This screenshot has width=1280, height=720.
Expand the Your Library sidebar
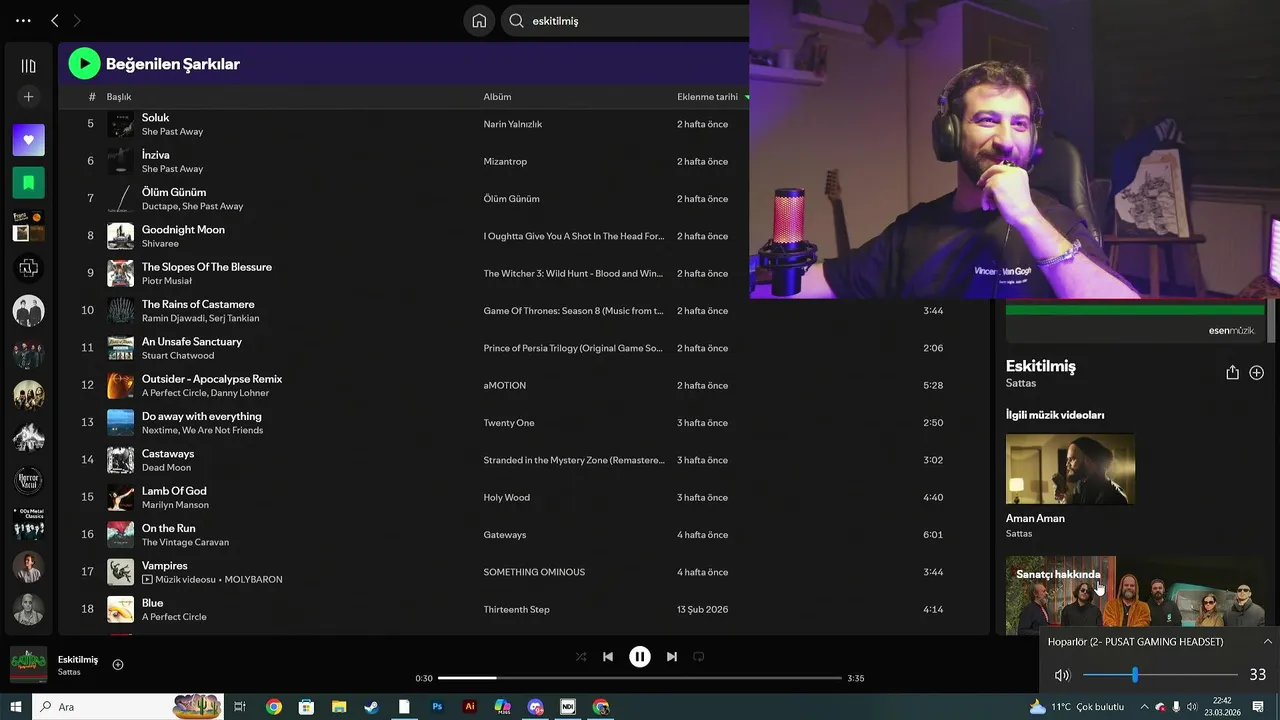28,66
